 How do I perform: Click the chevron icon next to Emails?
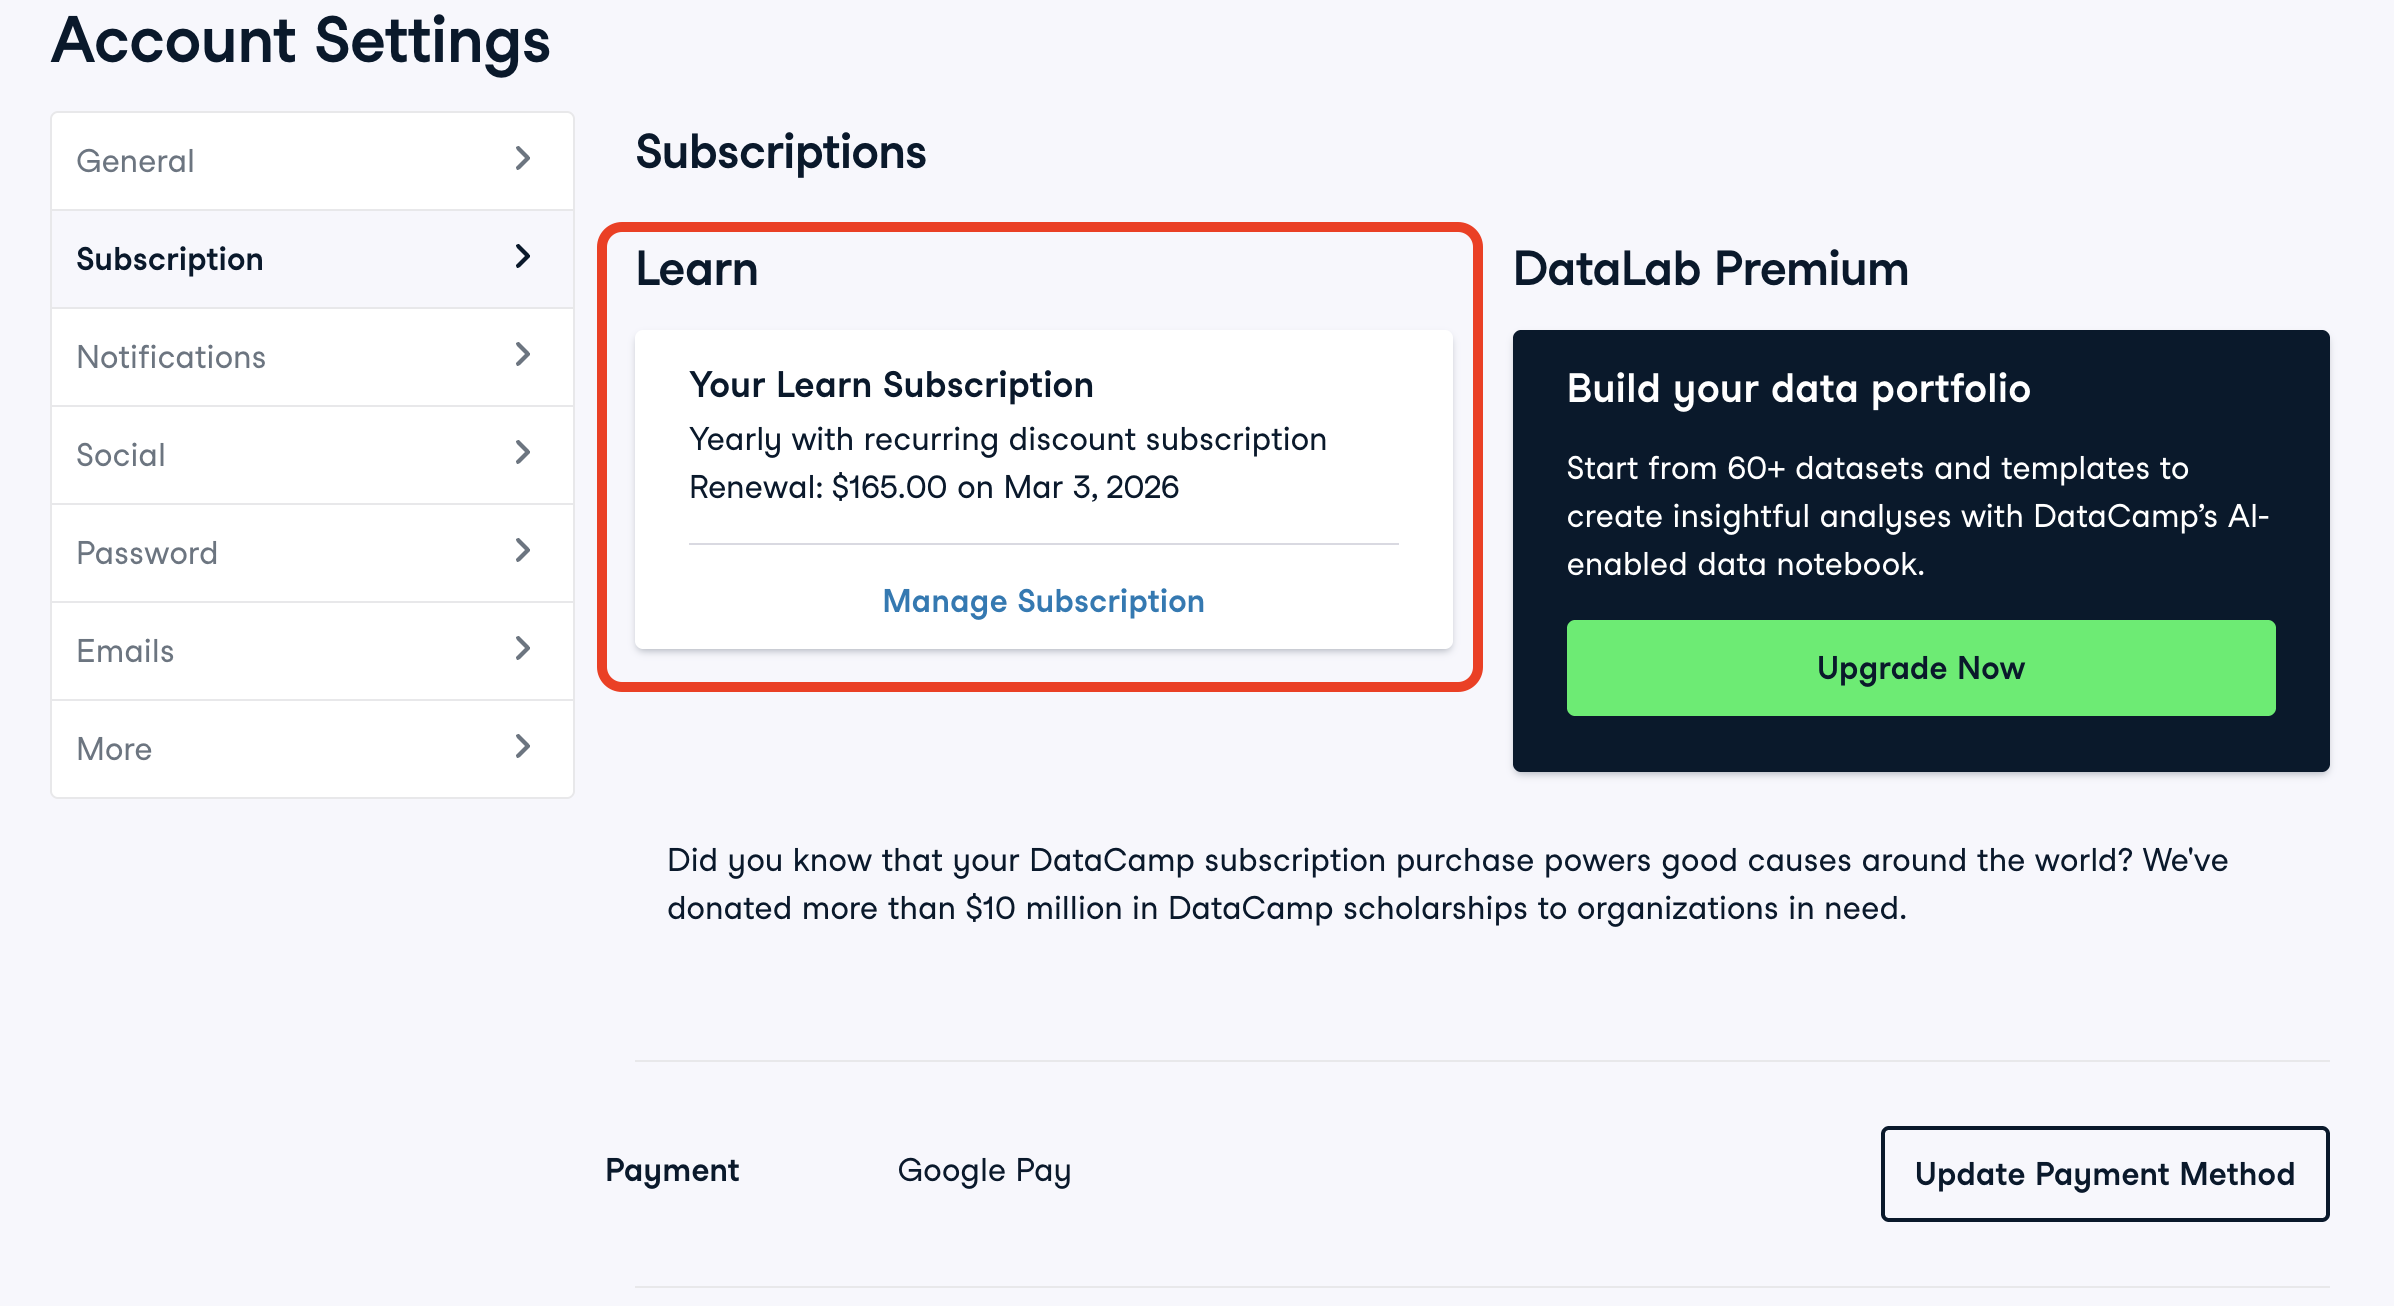coord(522,649)
